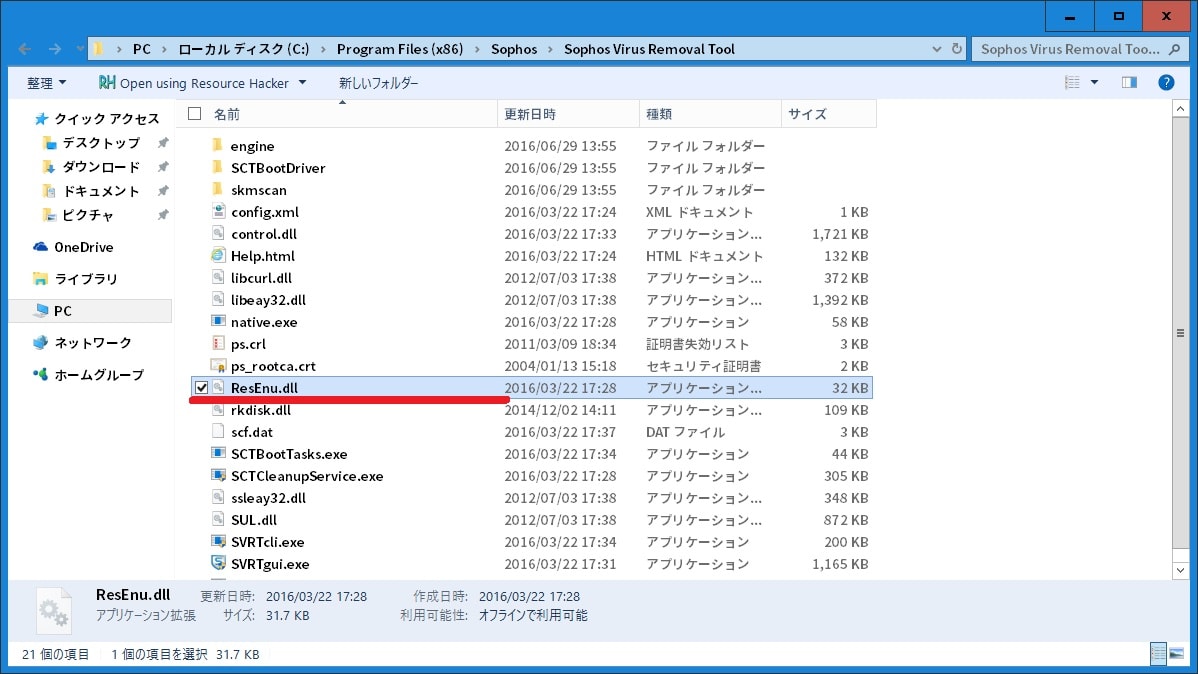Viewport: 1198px width, 674px height.
Task: Click the libeay32.dll file icon
Action: pos(219,300)
